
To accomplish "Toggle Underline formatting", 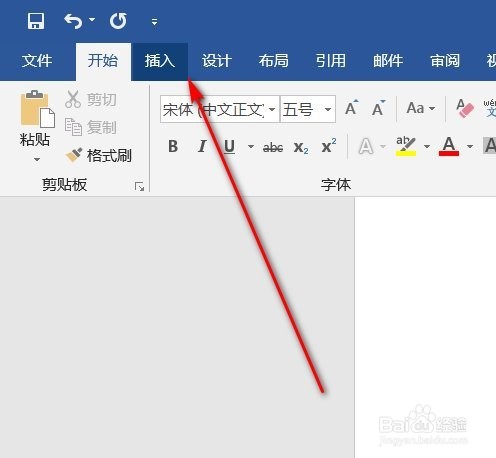I will (x=229, y=147).
